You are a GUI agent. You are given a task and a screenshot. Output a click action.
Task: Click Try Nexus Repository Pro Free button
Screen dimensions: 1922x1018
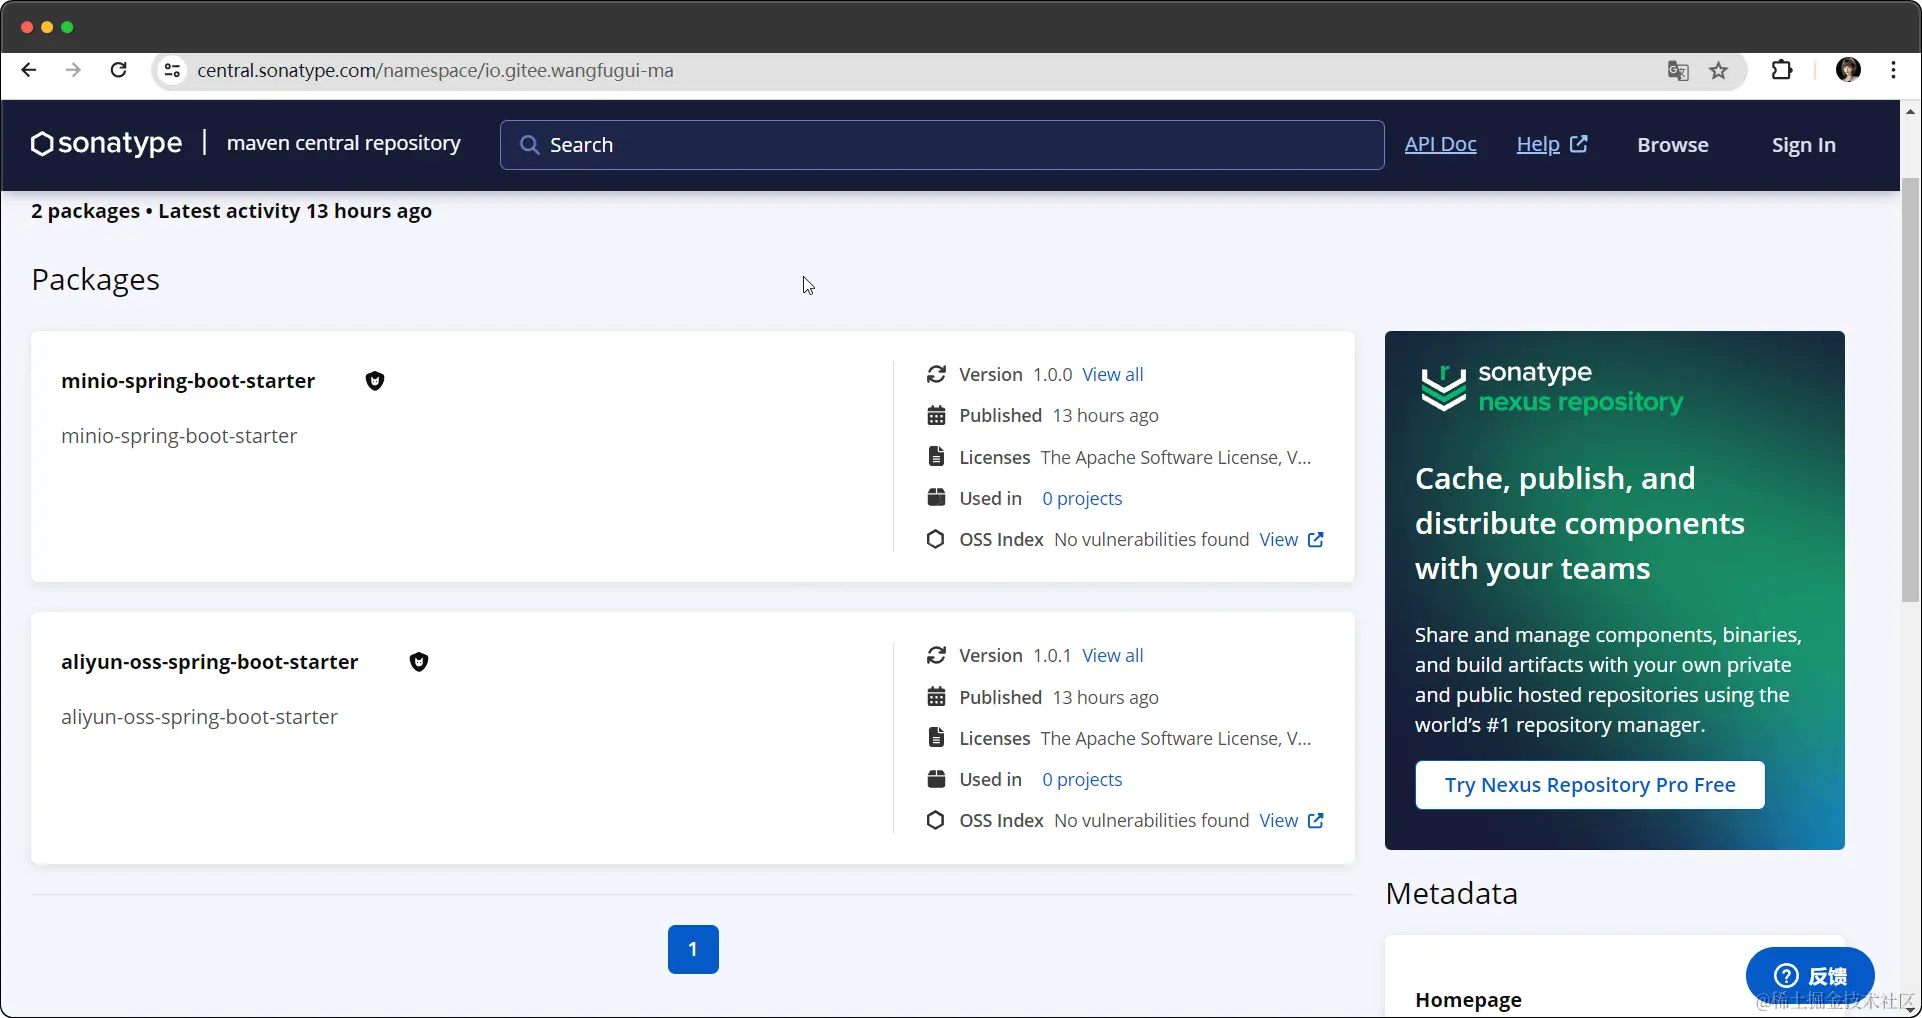(x=1590, y=785)
